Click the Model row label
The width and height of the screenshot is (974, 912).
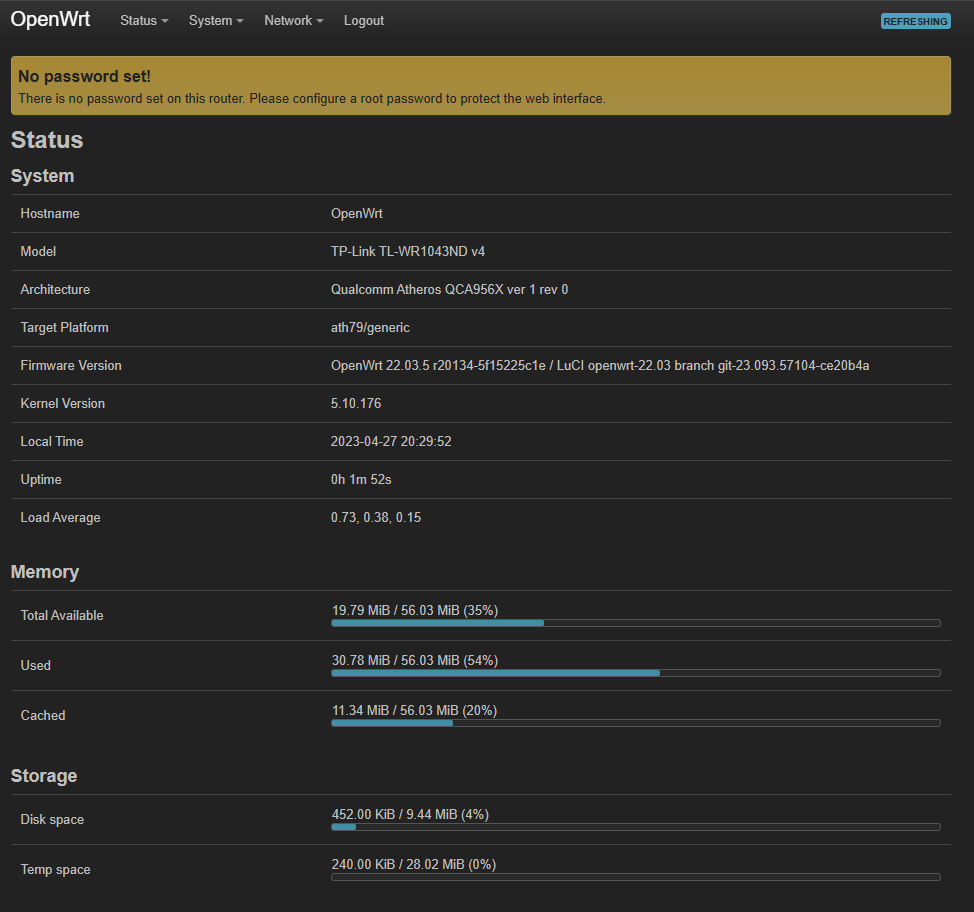(38, 252)
